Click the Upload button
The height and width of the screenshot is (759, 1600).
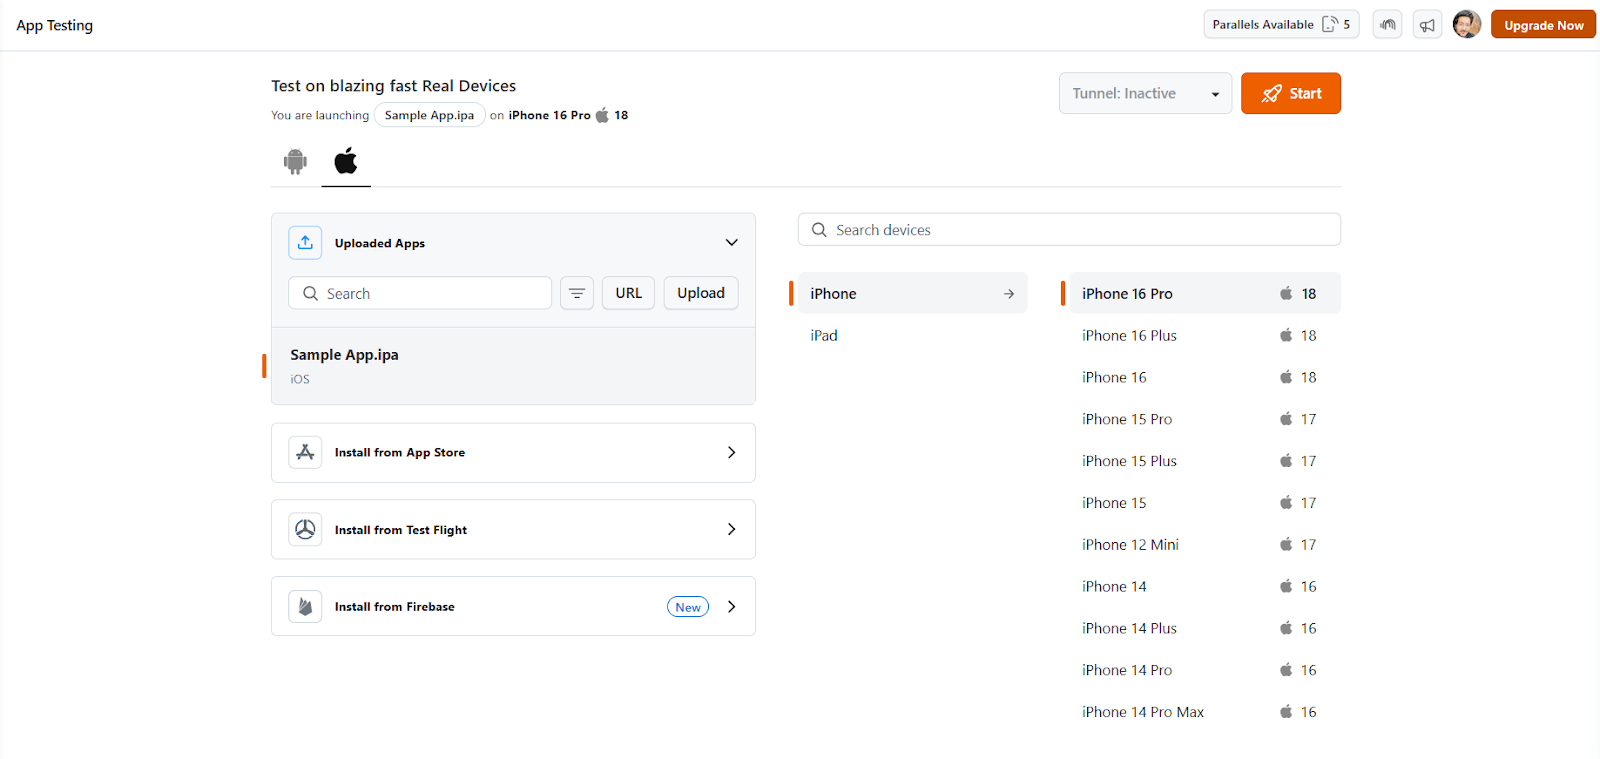[x=700, y=293]
